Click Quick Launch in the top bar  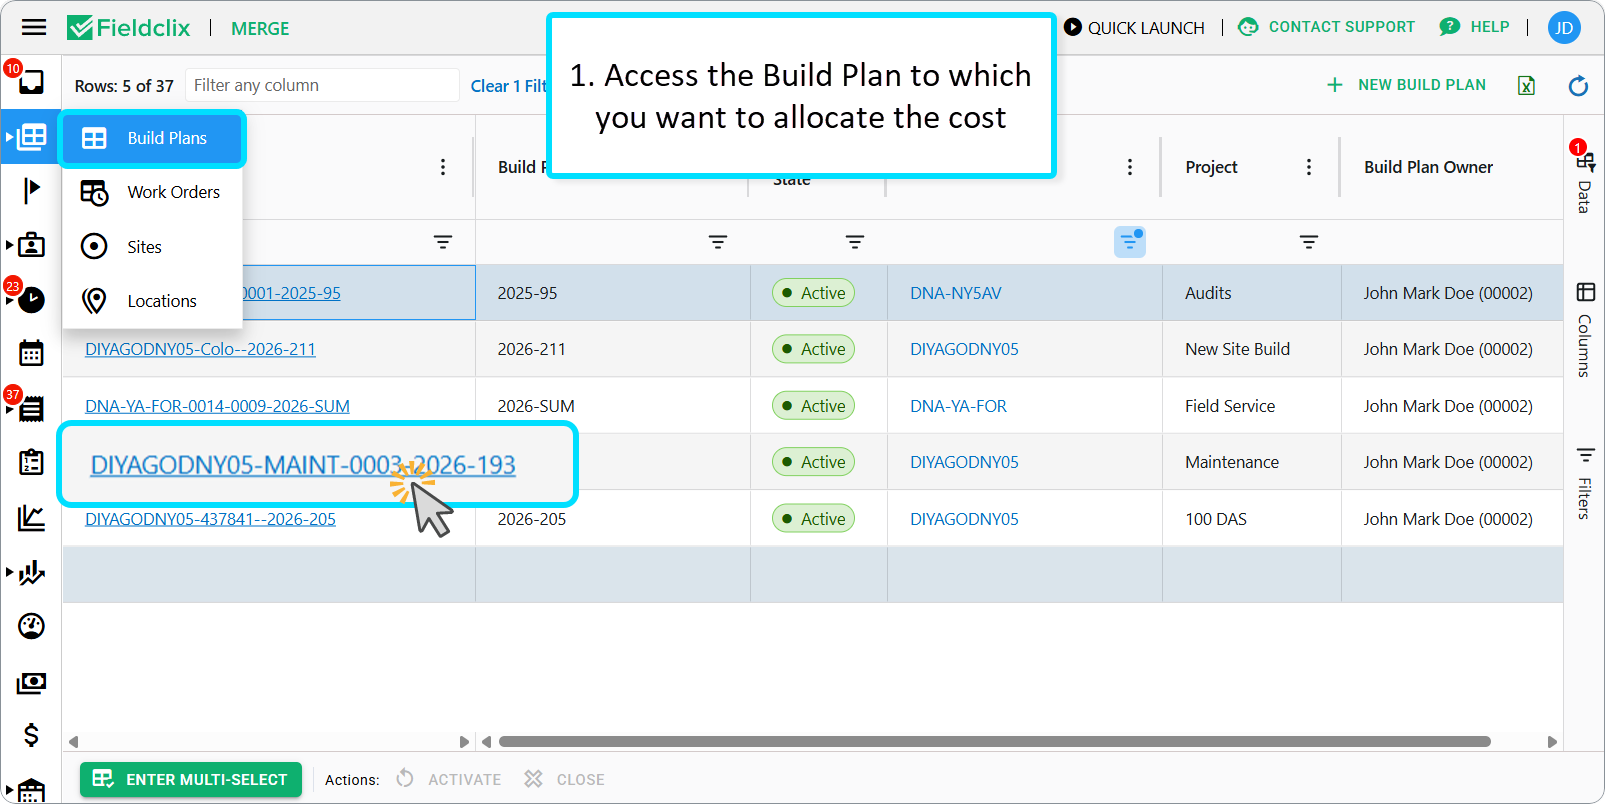pos(1134,28)
